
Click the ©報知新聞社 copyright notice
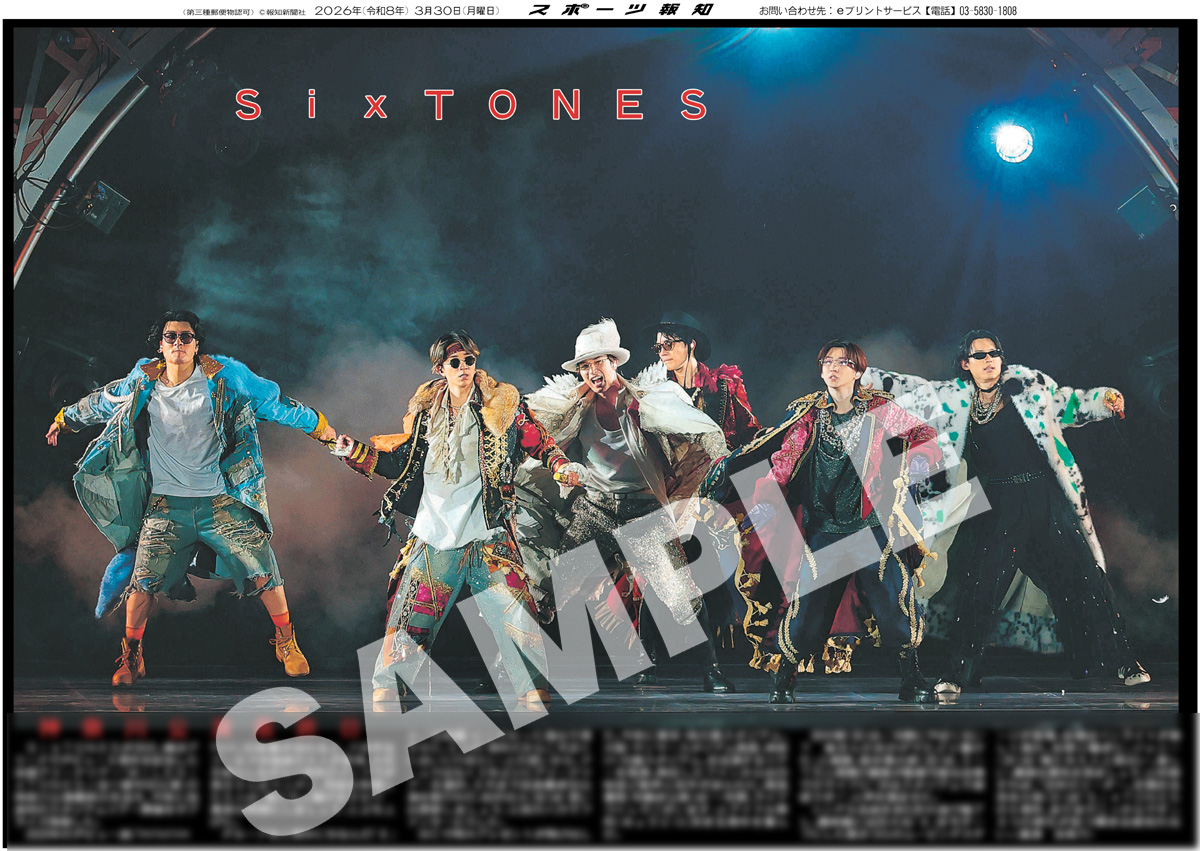coord(281,12)
